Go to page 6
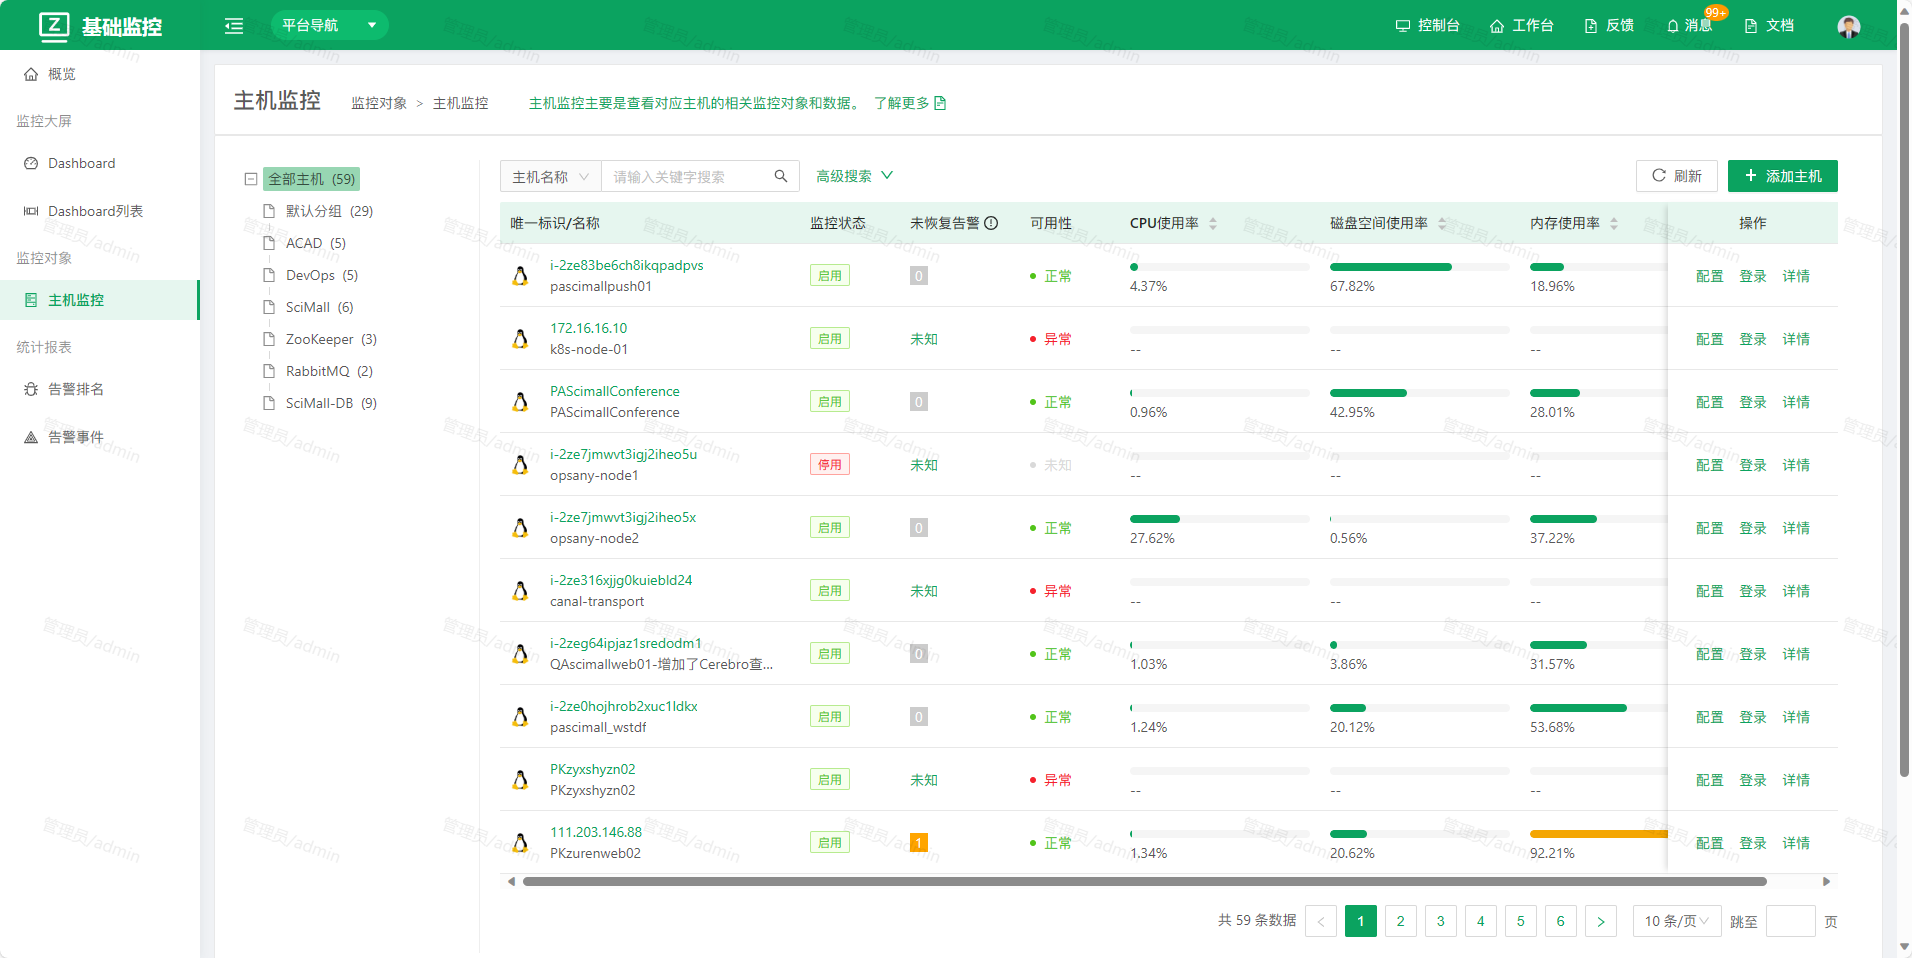The image size is (1912, 958). (1561, 921)
